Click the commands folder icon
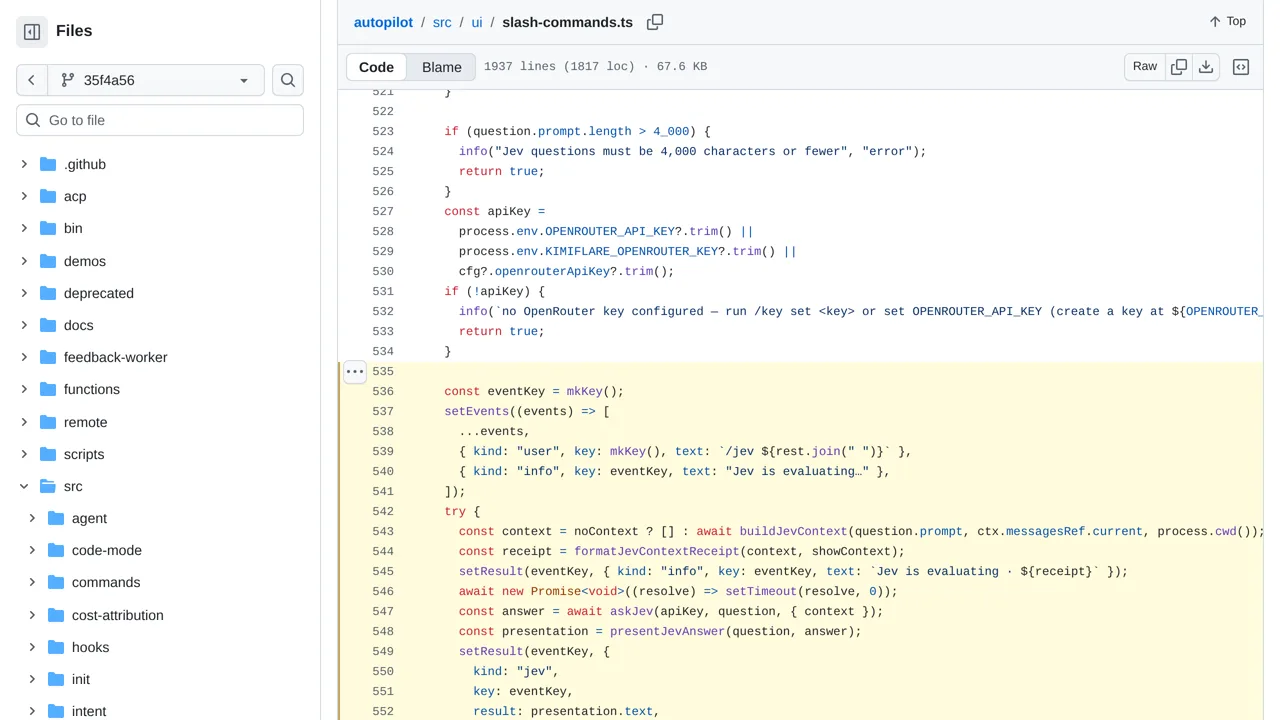Screen dimensions: 1280x720 click(x=55, y=582)
